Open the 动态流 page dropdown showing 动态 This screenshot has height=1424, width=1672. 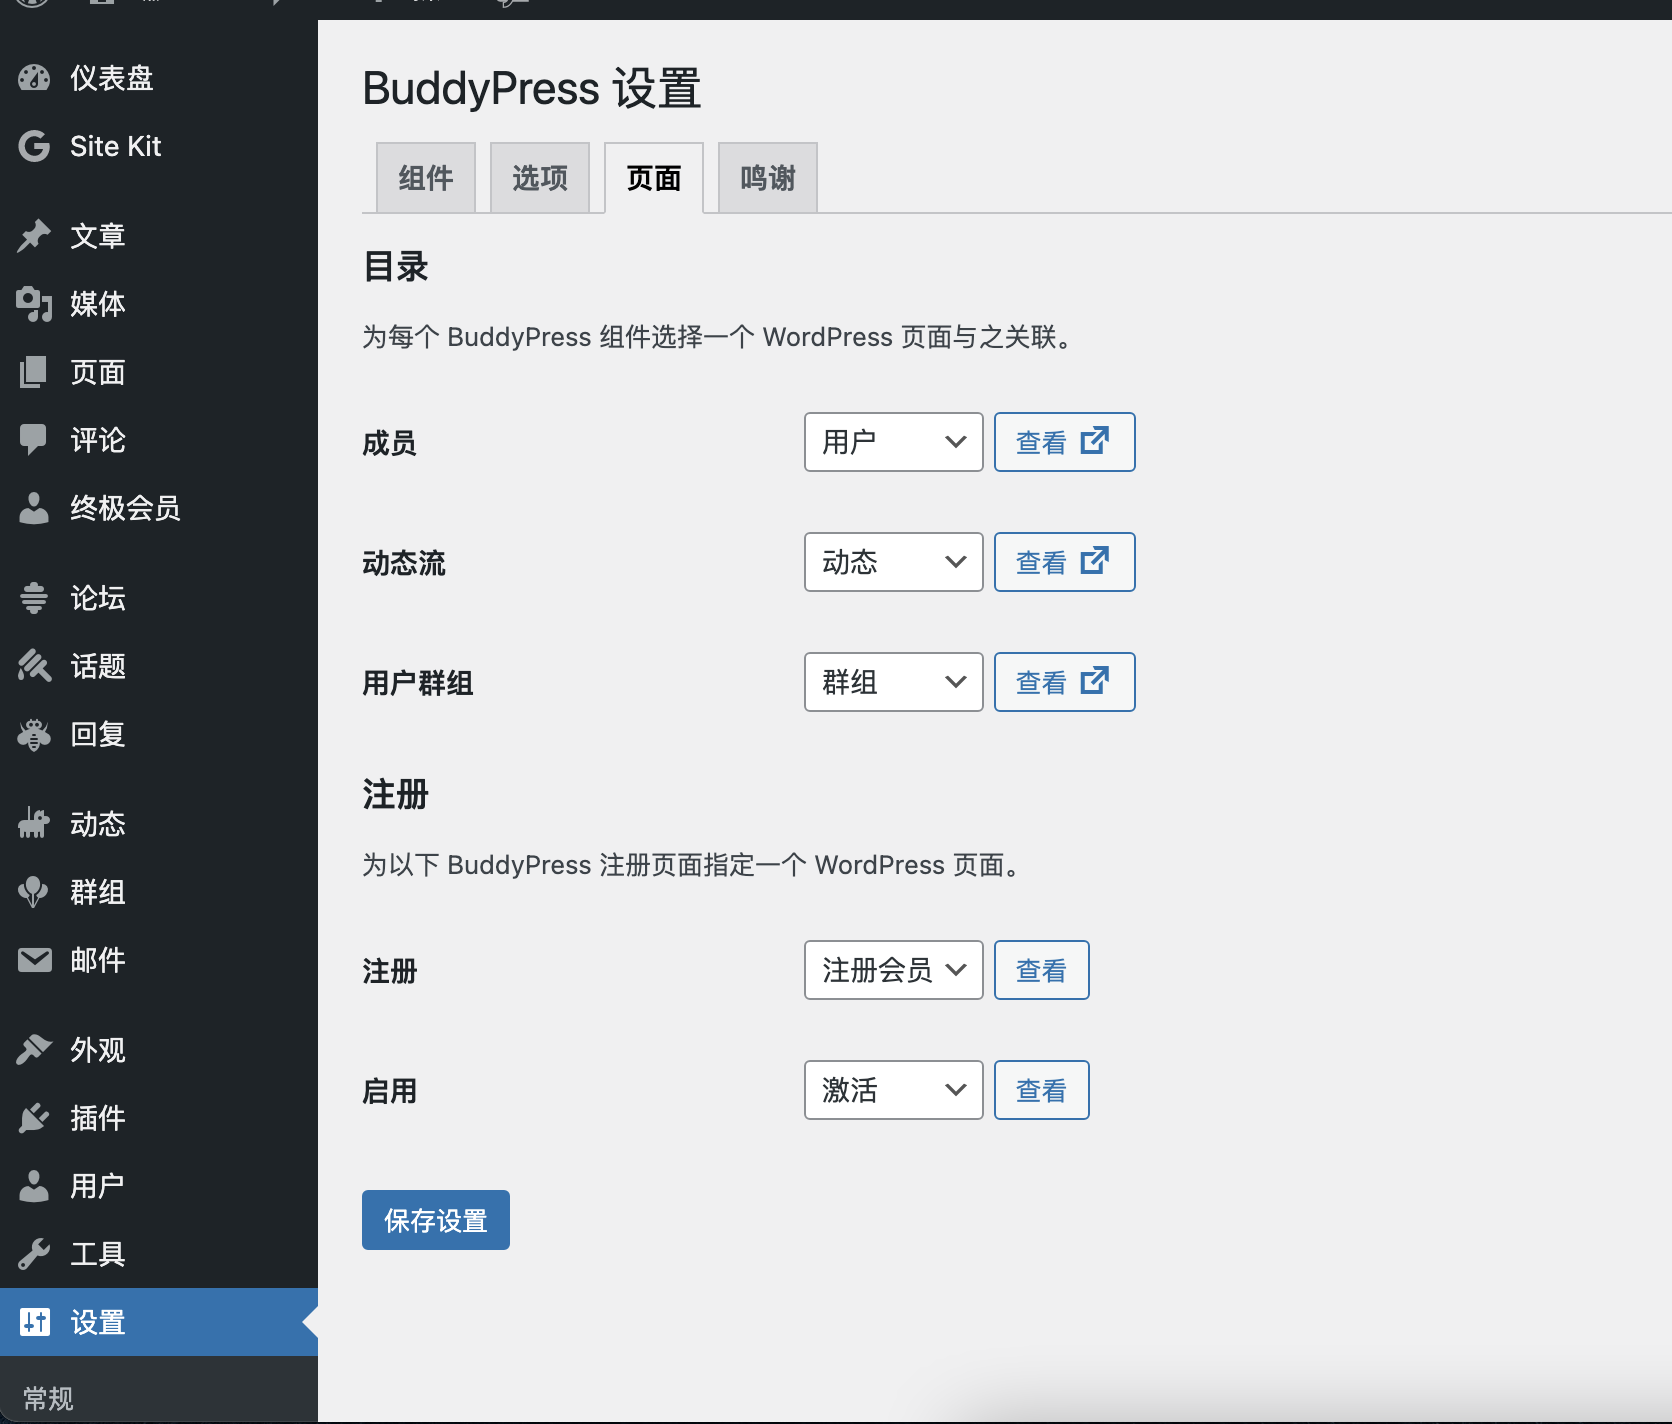point(894,562)
